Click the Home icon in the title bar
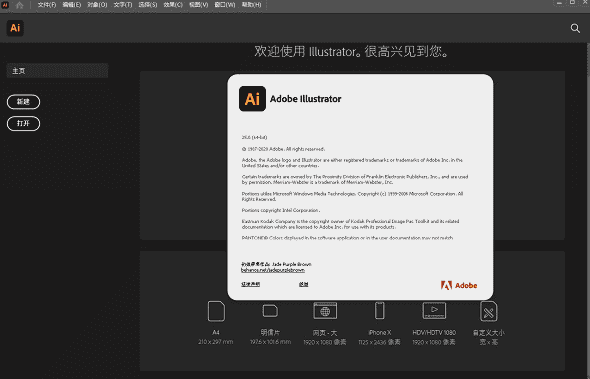 pos(20,5)
